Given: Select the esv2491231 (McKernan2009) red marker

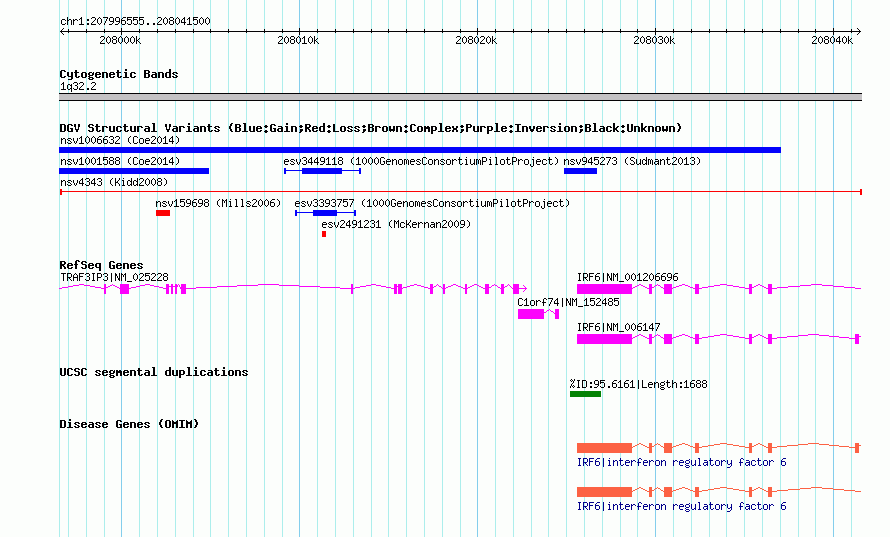Looking at the screenshot, I should [x=324, y=234].
